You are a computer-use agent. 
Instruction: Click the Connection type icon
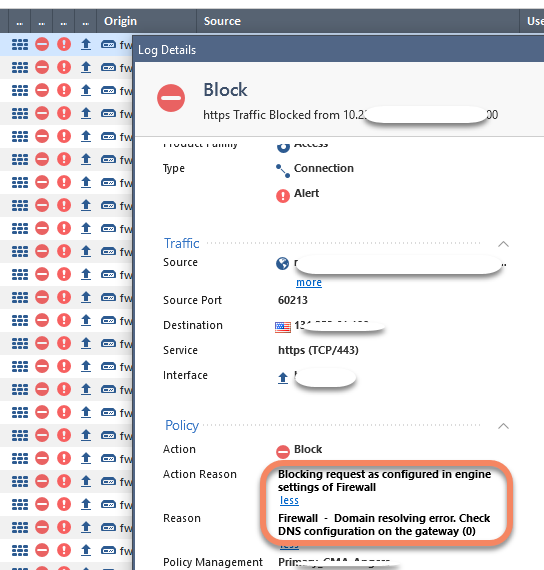click(283, 171)
